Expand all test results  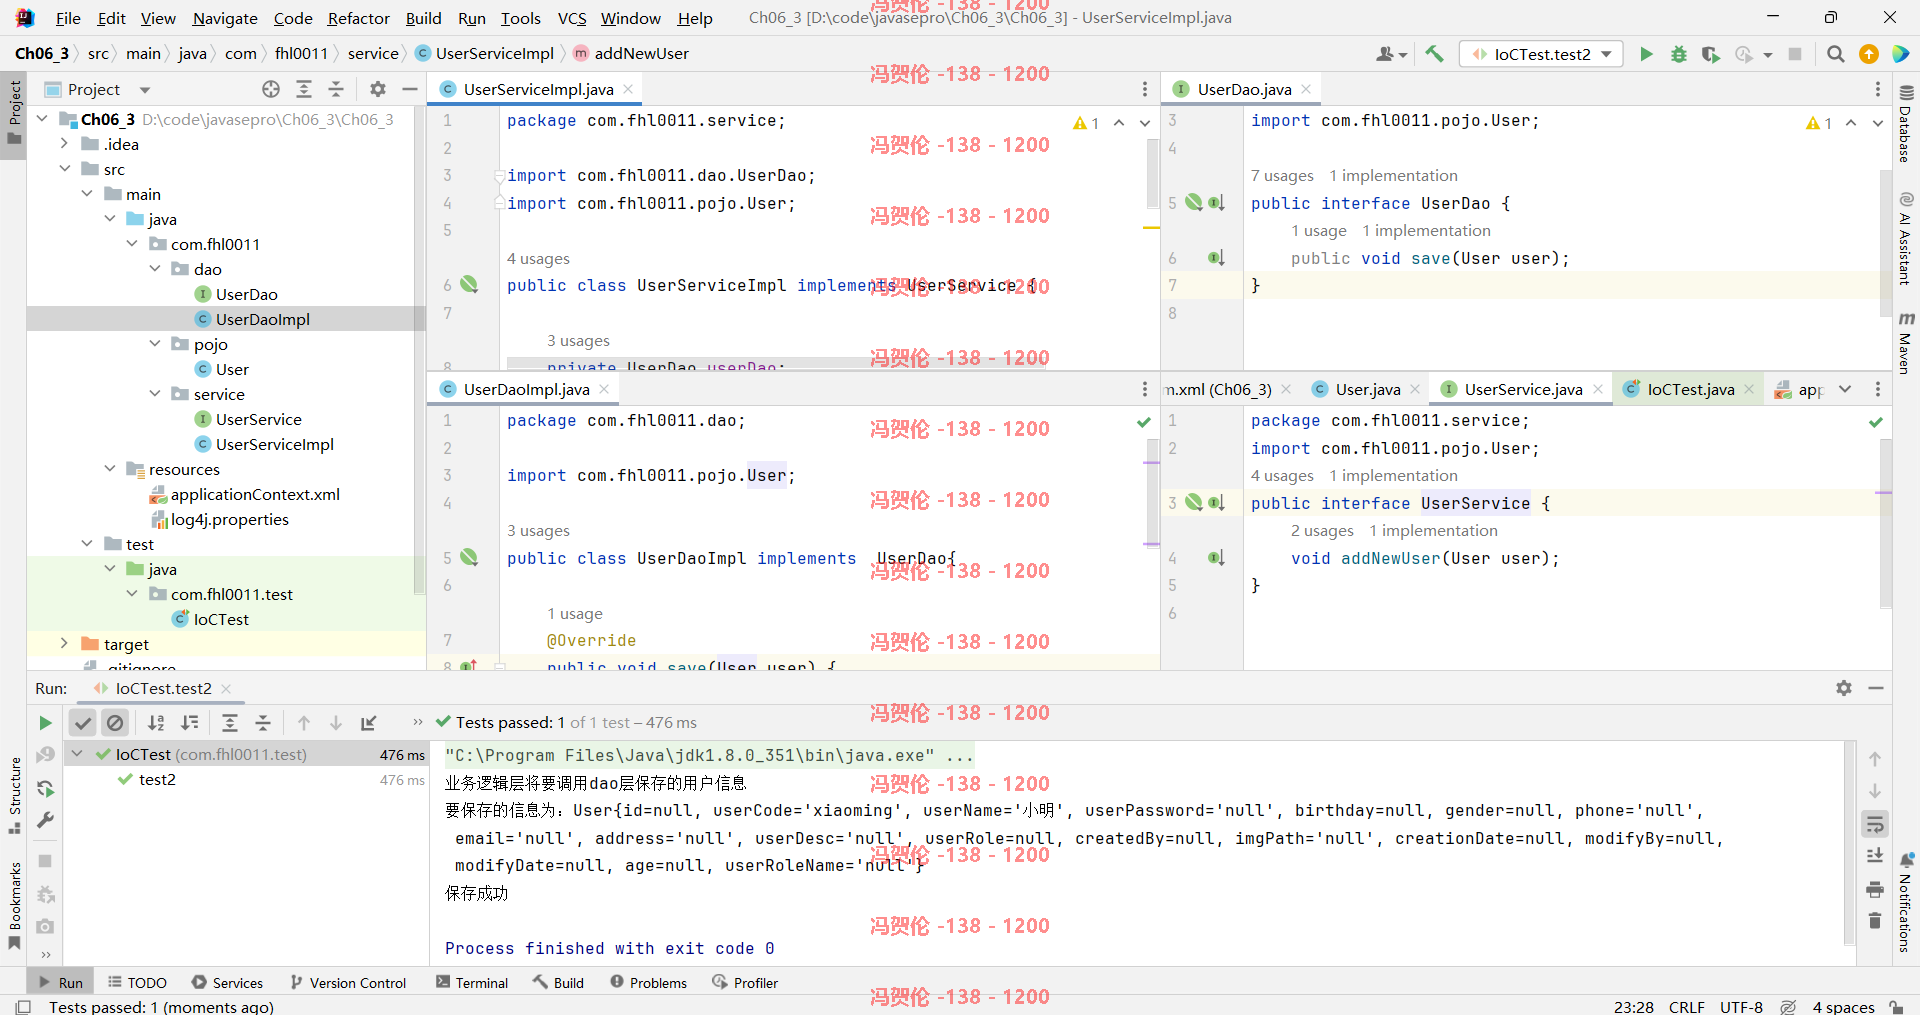[x=230, y=722]
